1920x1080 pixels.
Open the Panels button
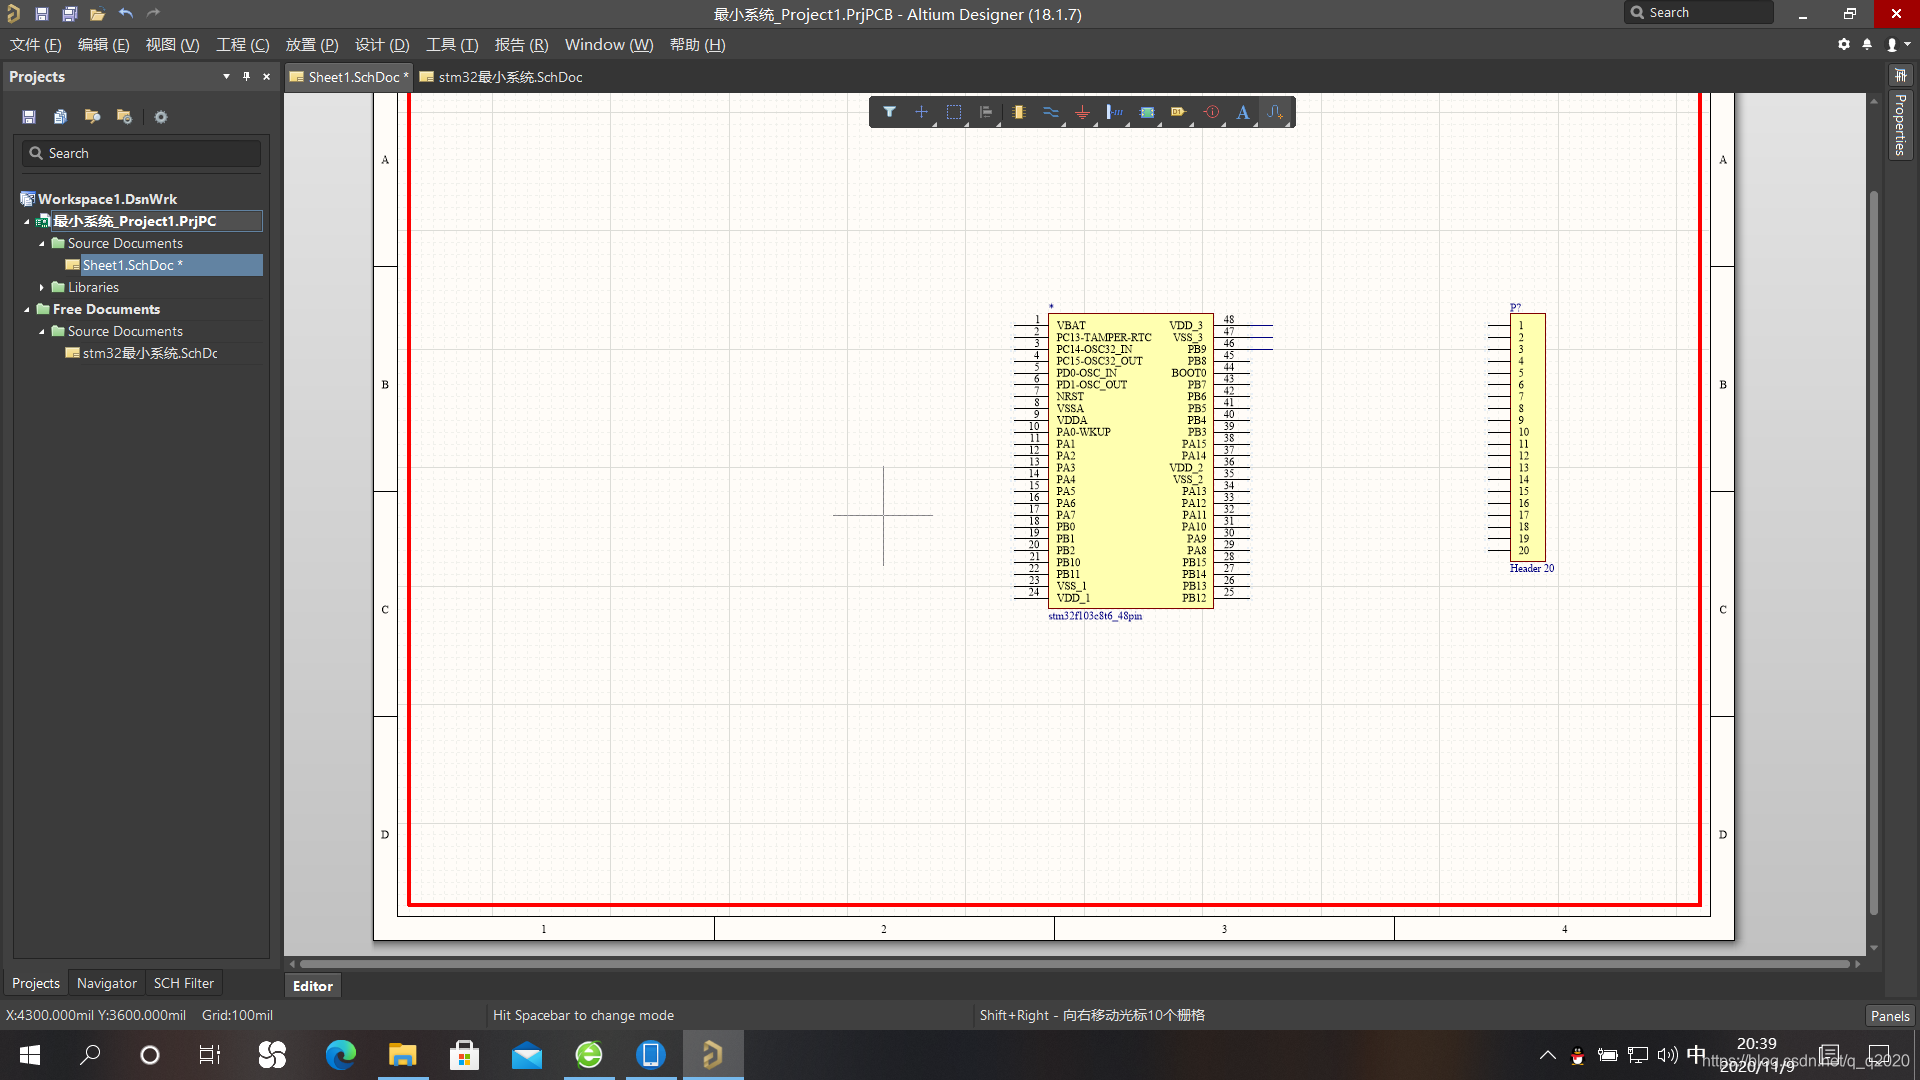(1890, 1015)
